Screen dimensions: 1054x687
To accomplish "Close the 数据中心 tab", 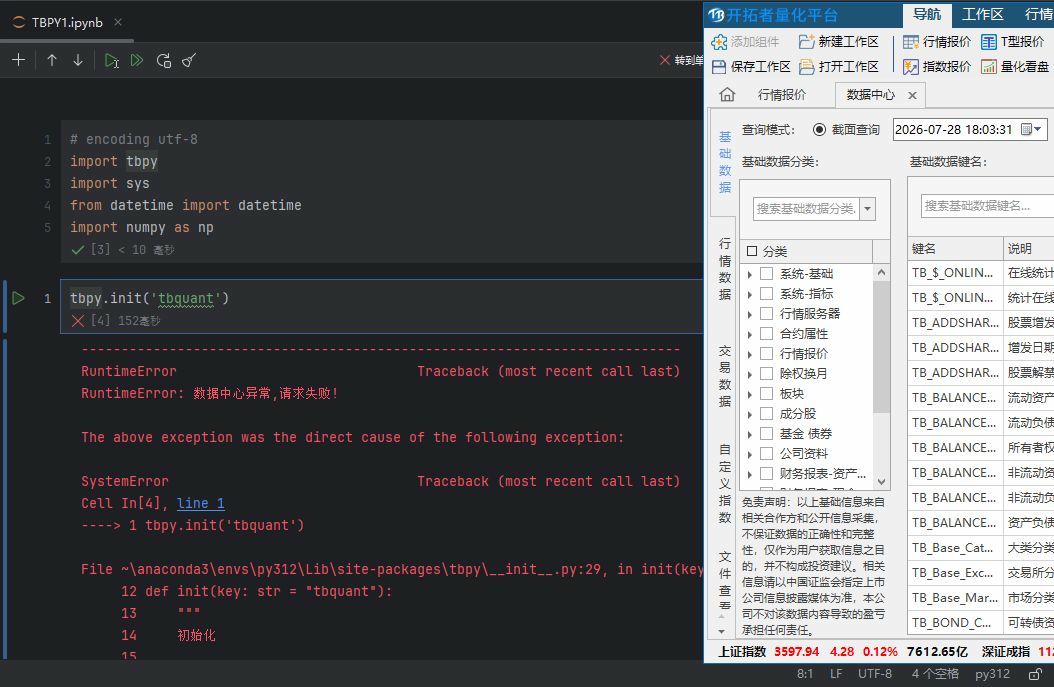I will pyautogui.click(x=912, y=95).
